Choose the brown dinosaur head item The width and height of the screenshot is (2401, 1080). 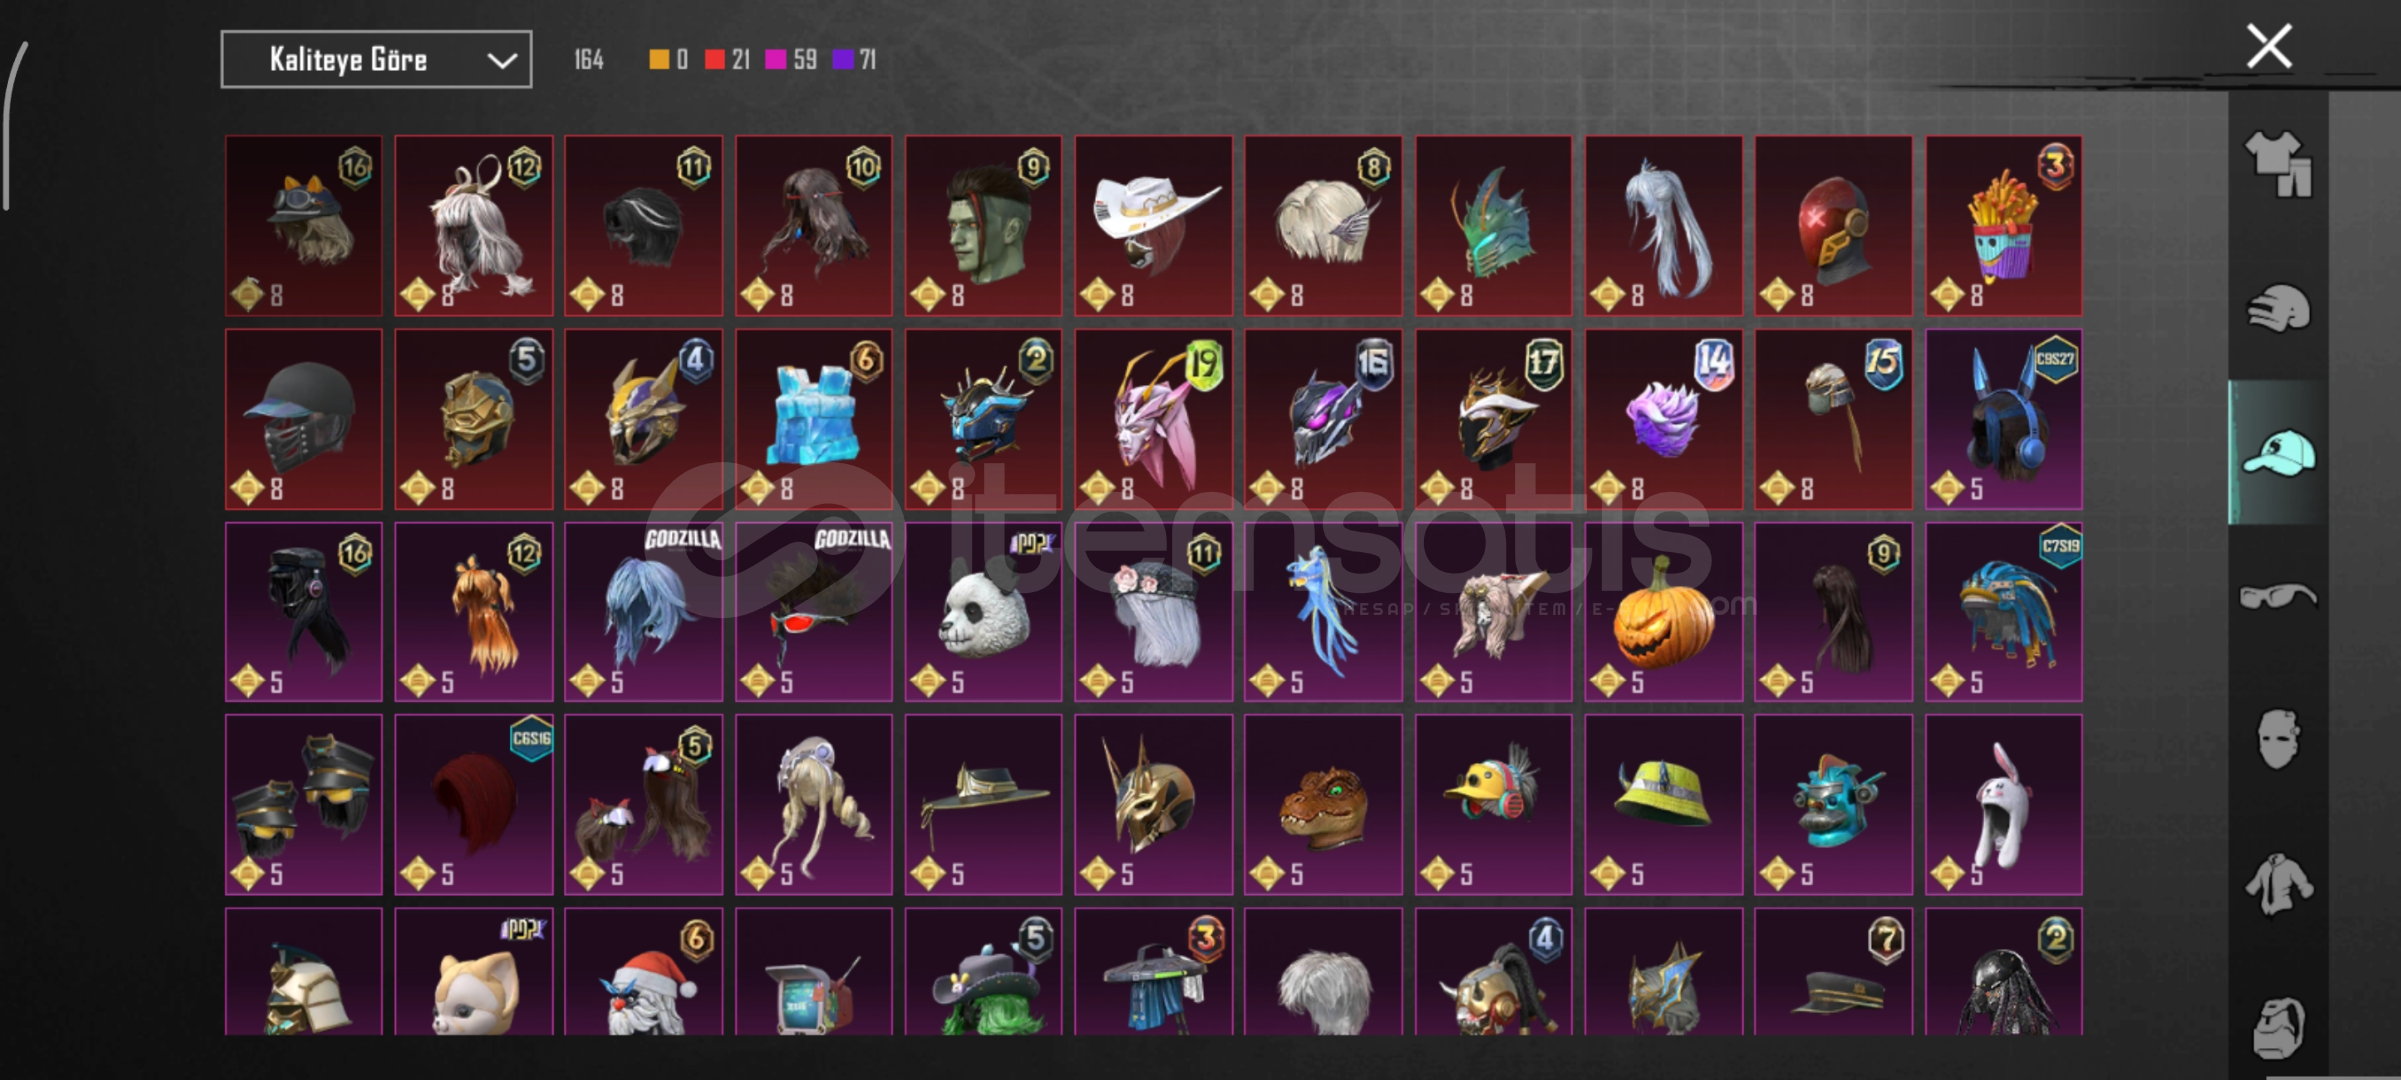(1324, 805)
